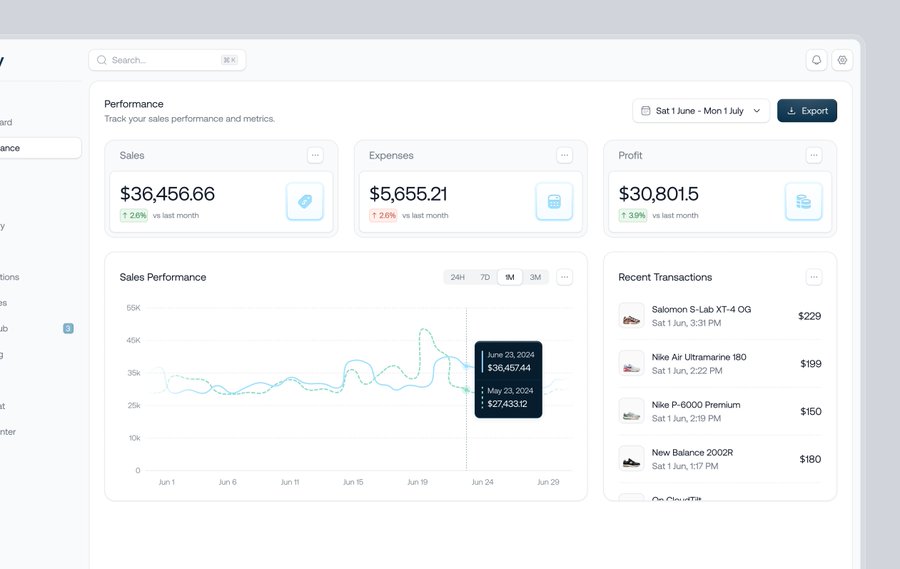Click the $36,456.66 sales value
This screenshot has height=569, width=900.
point(167,193)
